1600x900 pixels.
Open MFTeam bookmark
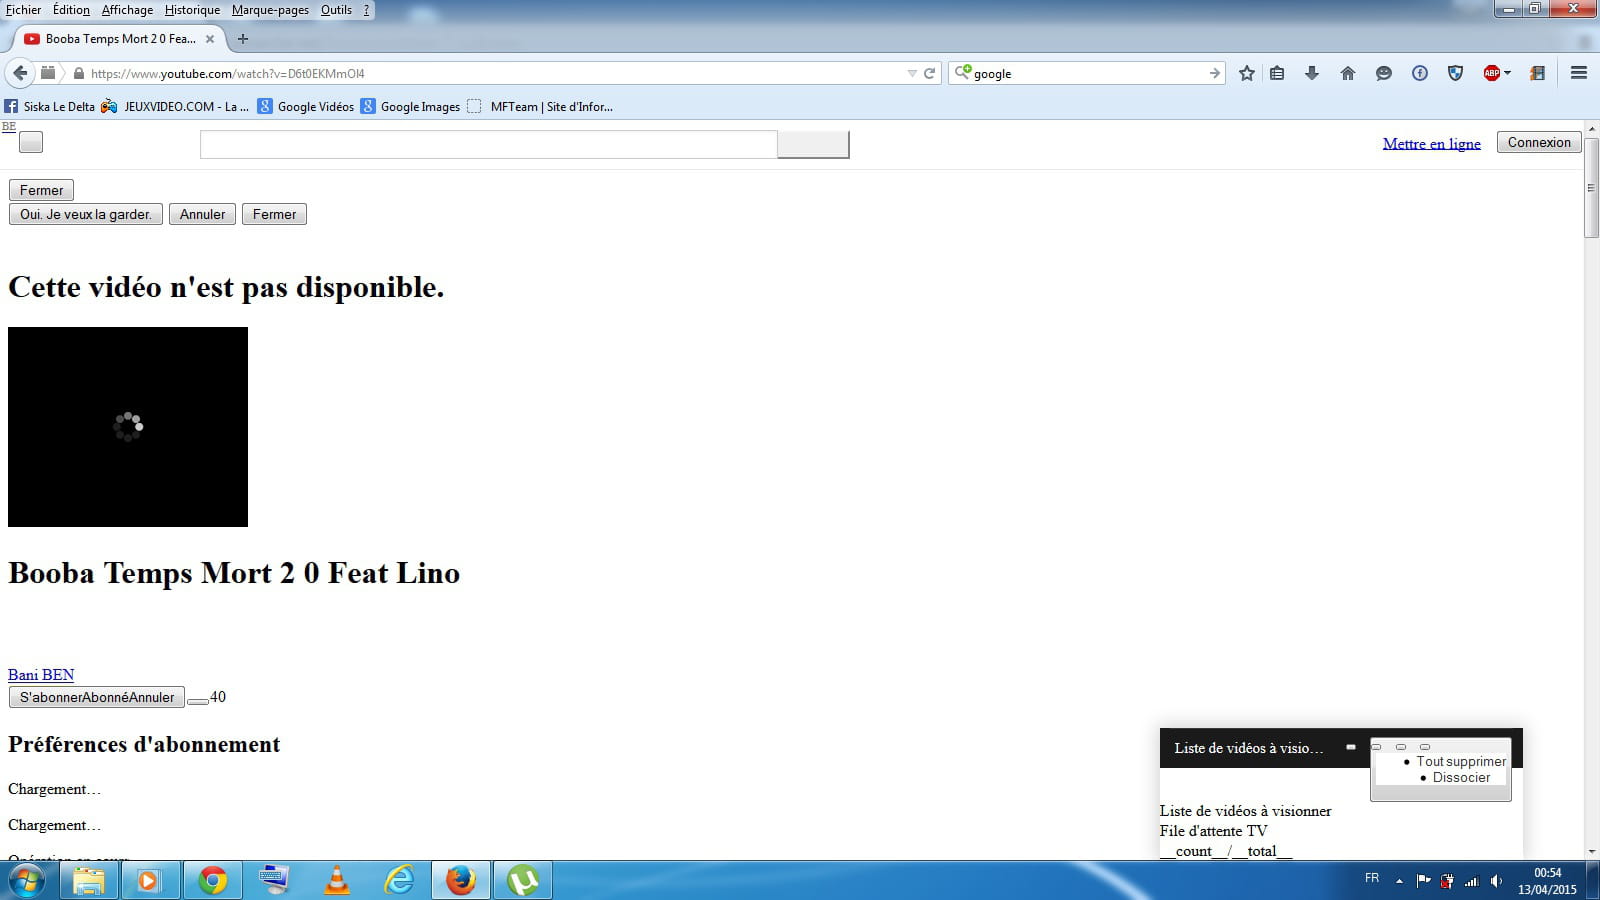tap(540, 106)
